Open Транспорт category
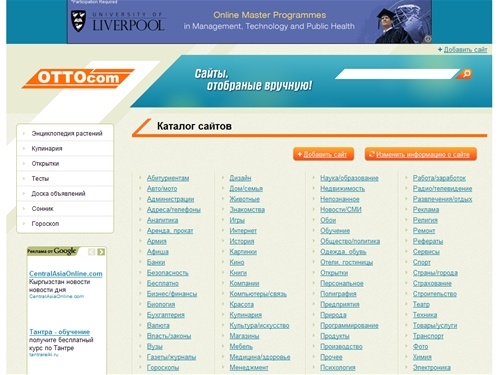500x375 pixels. click(x=428, y=336)
